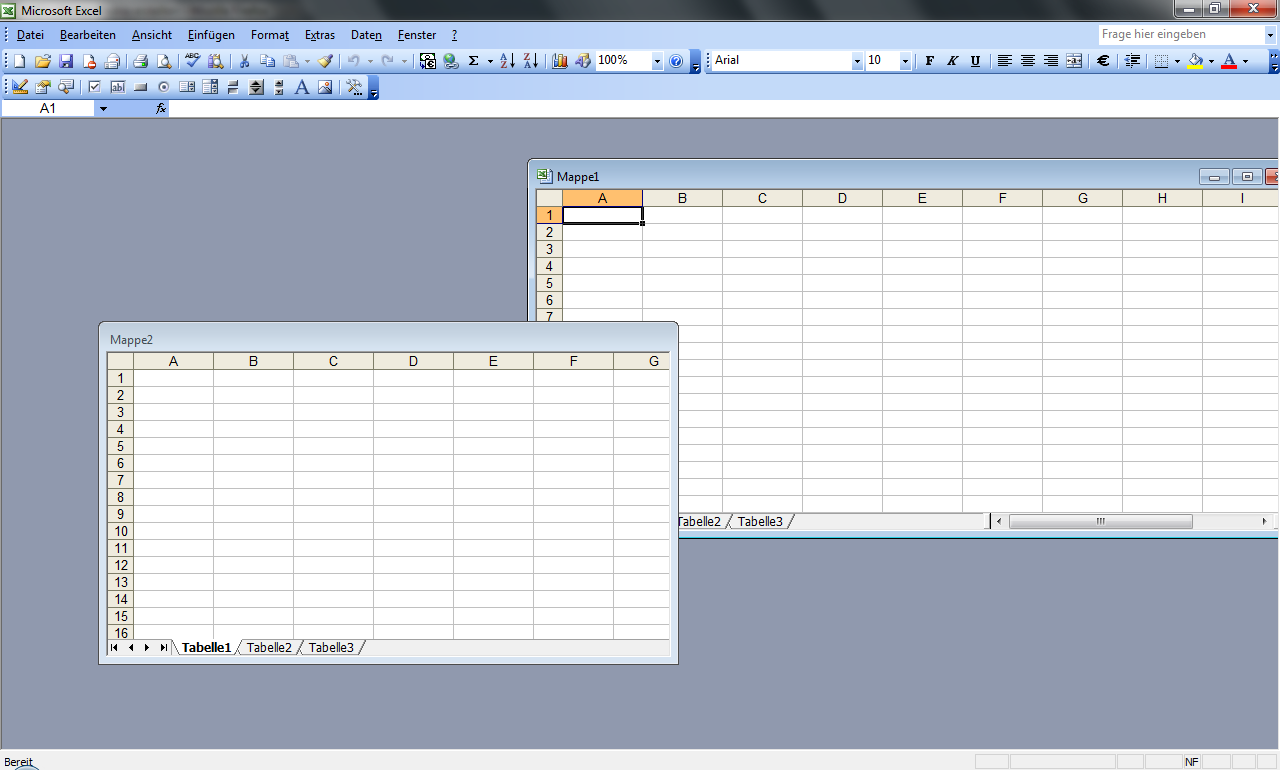Select column C header in Mappe1
This screenshot has width=1280, height=770.
click(x=762, y=198)
